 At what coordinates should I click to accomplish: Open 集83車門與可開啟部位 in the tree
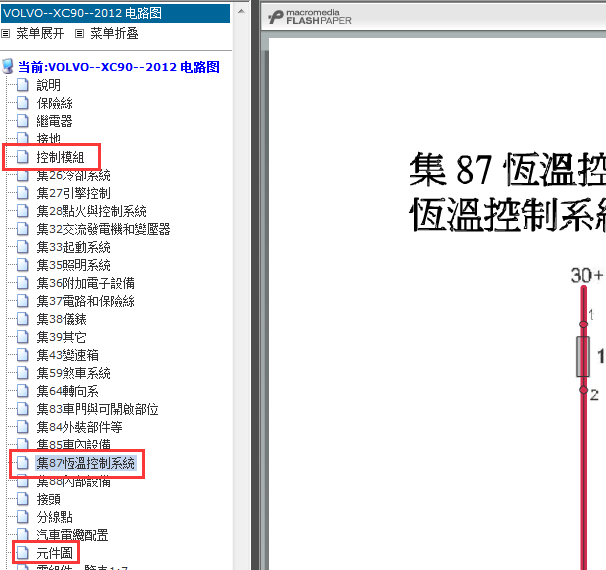[x=97, y=409]
